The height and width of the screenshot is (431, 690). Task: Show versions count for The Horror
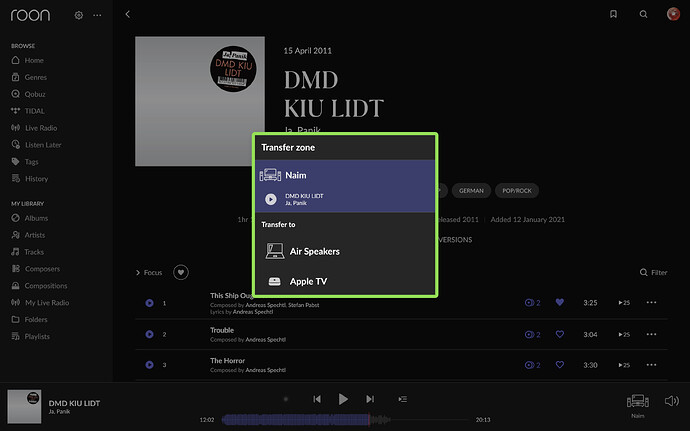(x=532, y=365)
